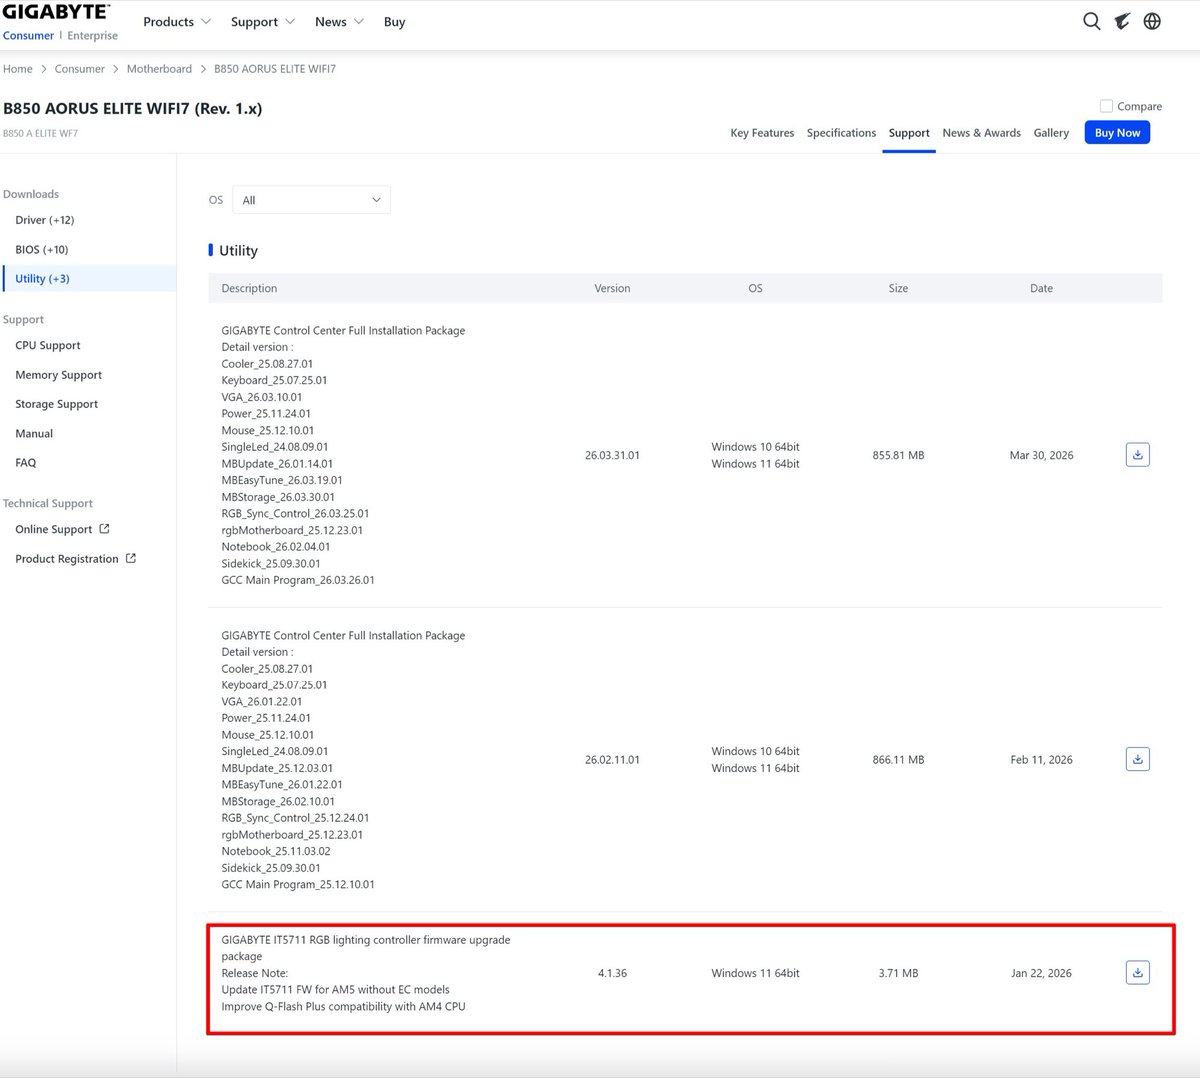Open CPU Support page

pos(48,346)
